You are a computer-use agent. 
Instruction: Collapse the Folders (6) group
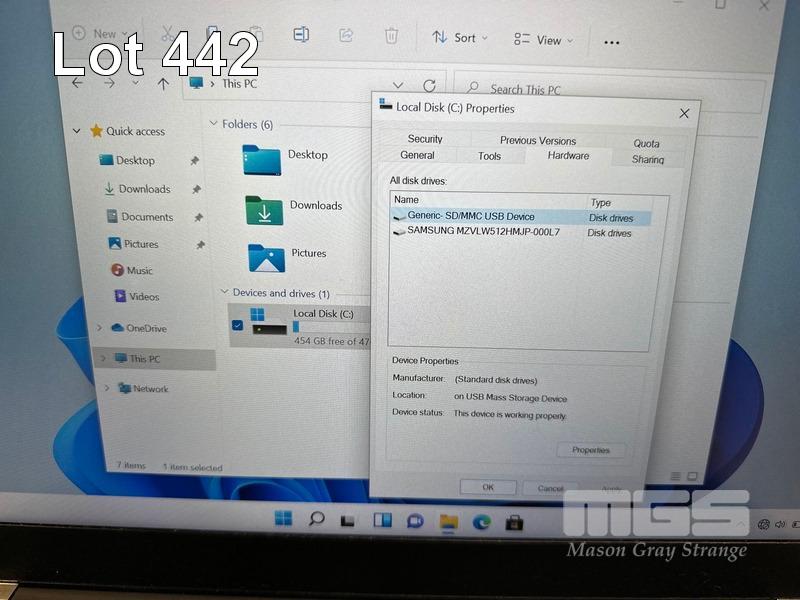pyautogui.click(x=213, y=124)
